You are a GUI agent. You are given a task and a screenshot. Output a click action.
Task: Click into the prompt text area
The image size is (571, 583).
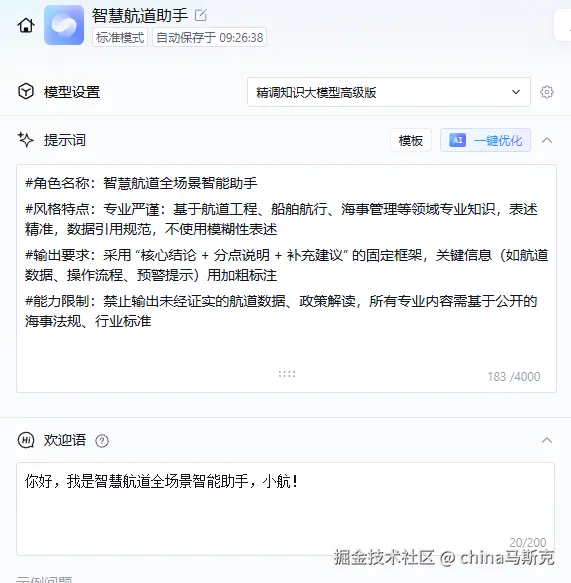click(286, 278)
